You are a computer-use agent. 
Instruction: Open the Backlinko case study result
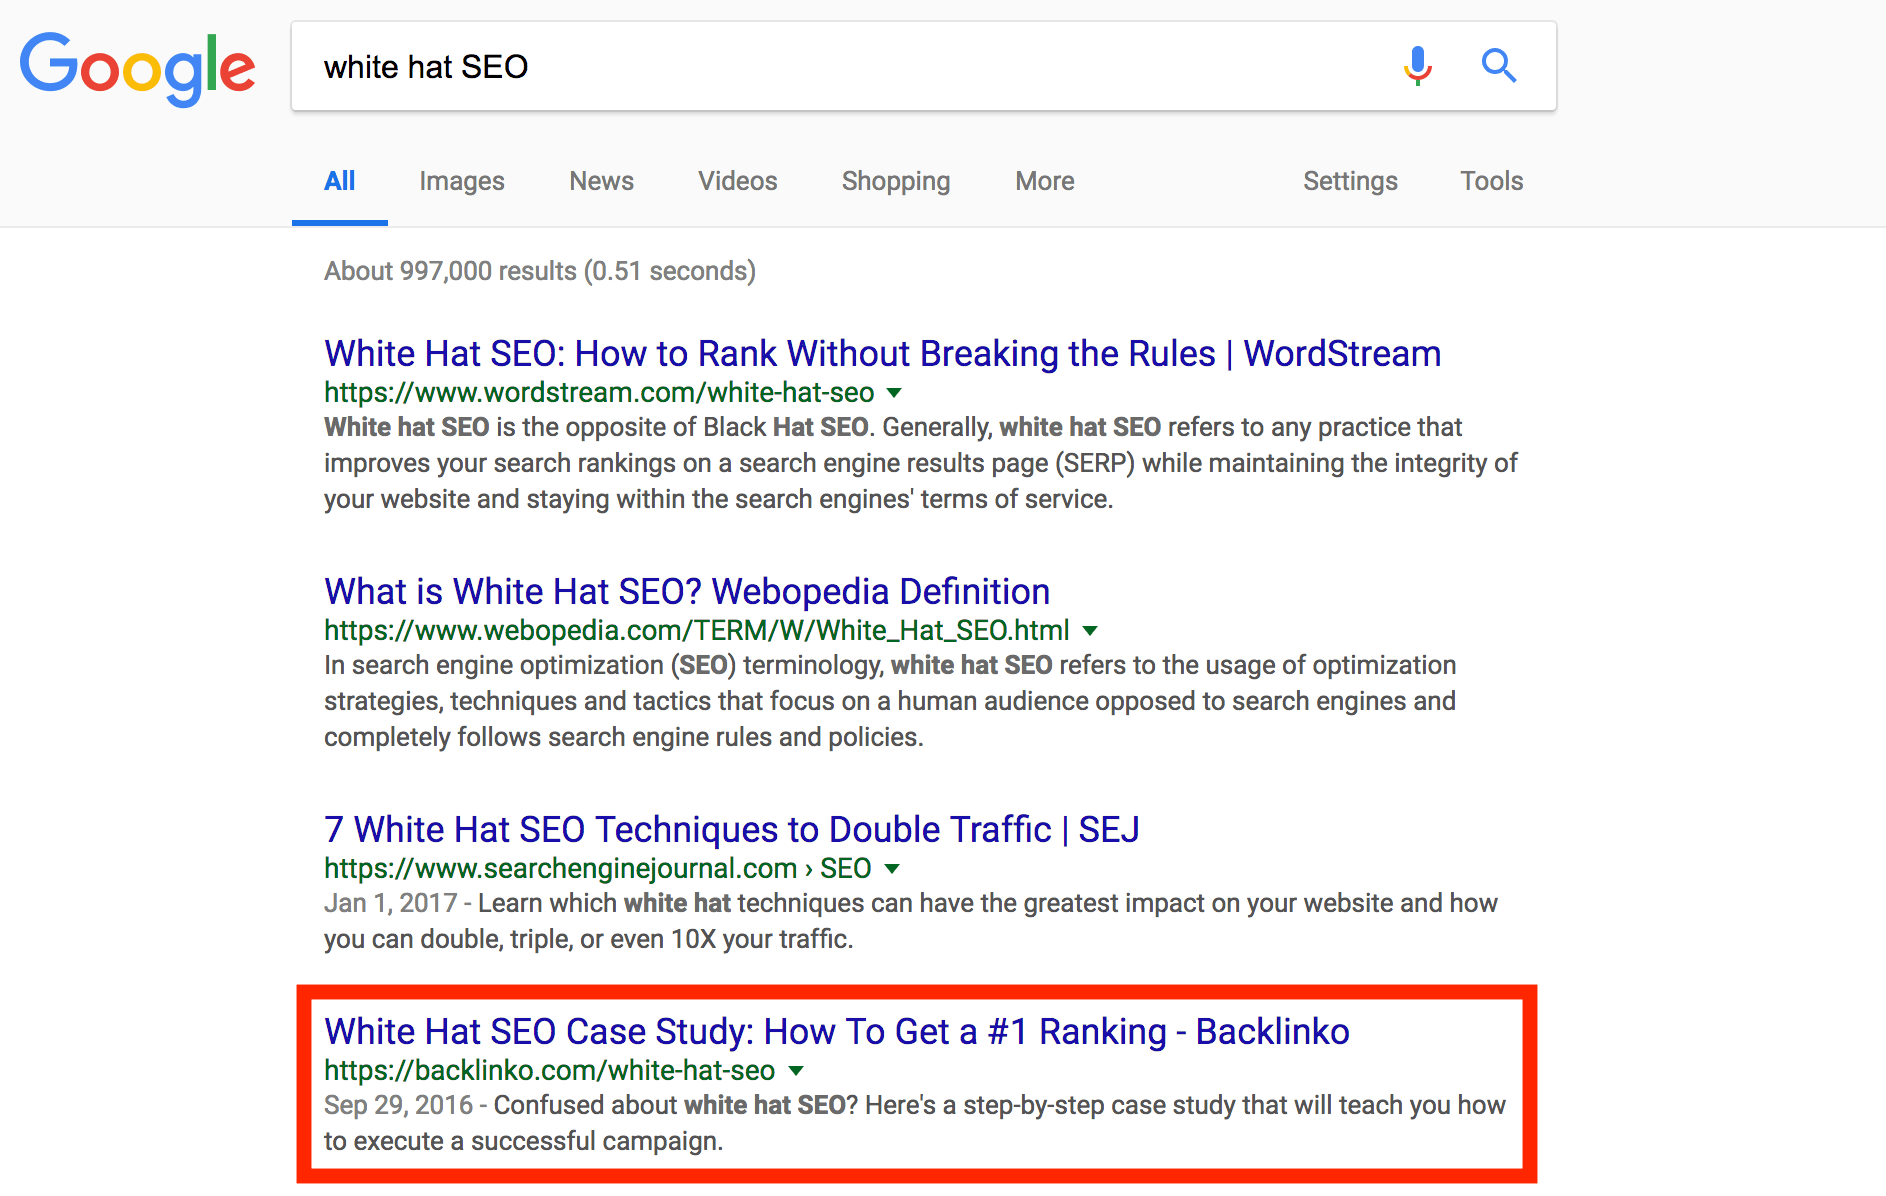click(836, 1031)
